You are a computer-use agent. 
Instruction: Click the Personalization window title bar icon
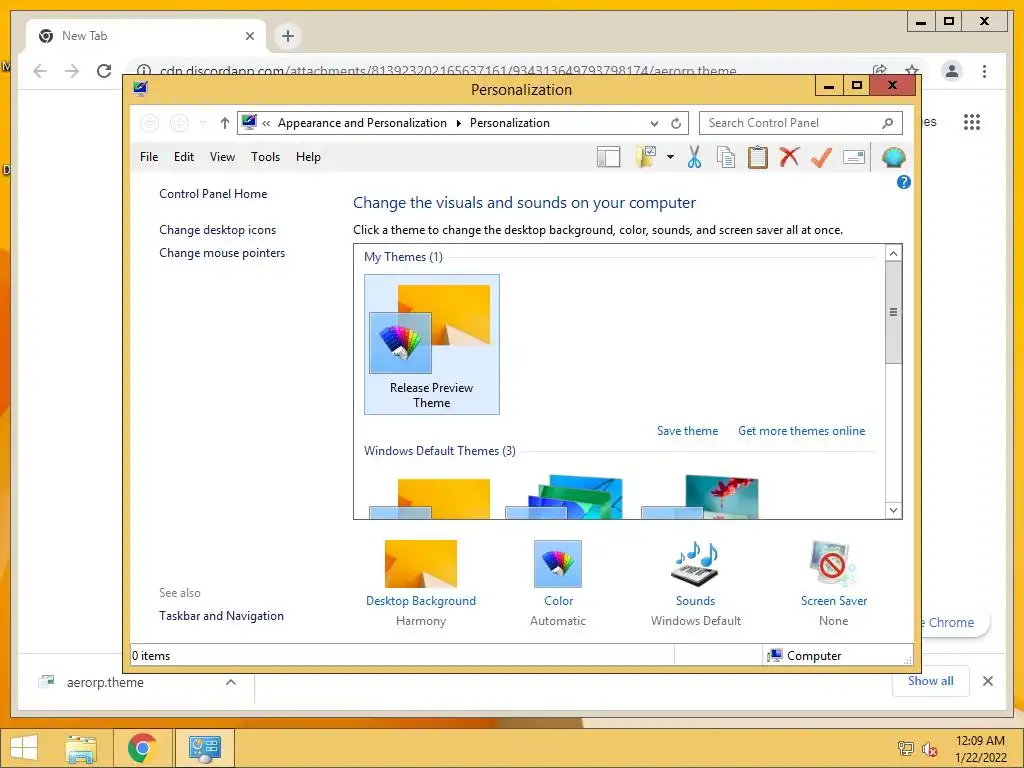(140, 88)
